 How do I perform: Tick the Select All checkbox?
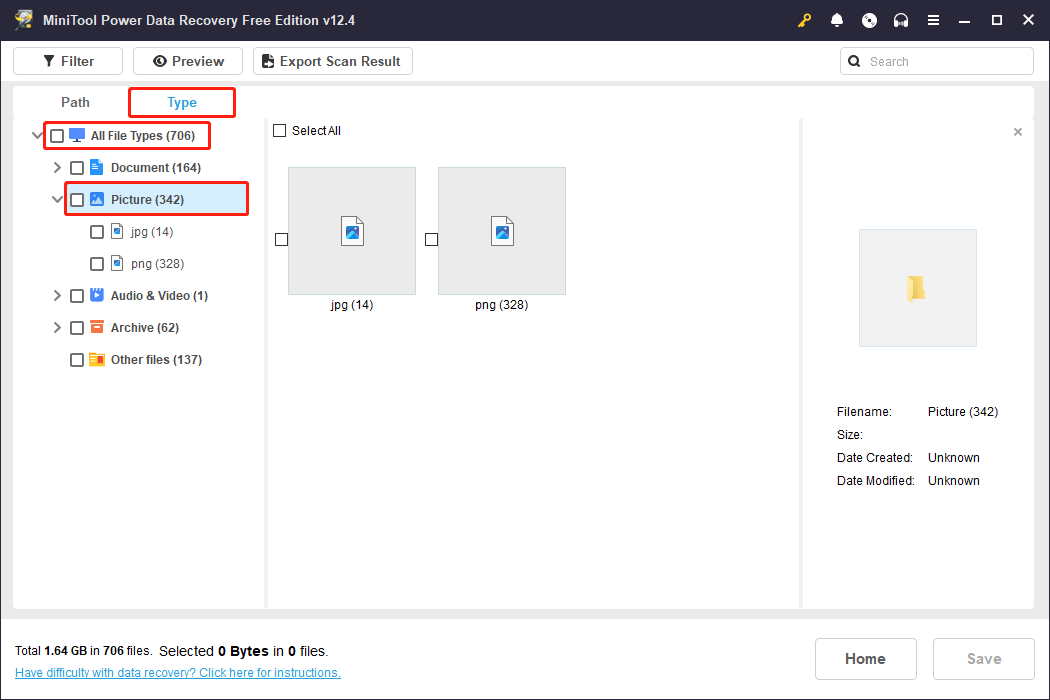pyautogui.click(x=280, y=131)
